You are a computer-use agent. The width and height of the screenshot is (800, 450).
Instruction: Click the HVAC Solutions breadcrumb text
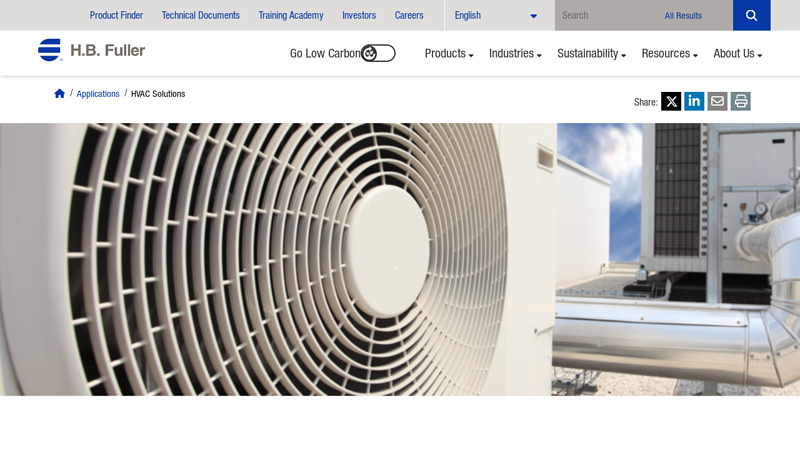click(158, 94)
